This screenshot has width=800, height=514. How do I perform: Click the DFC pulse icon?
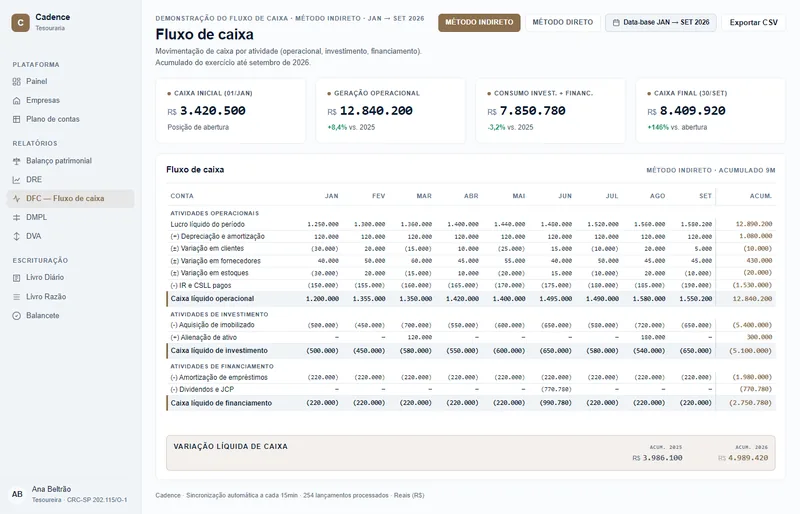pyautogui.click(x=17, y=199)
